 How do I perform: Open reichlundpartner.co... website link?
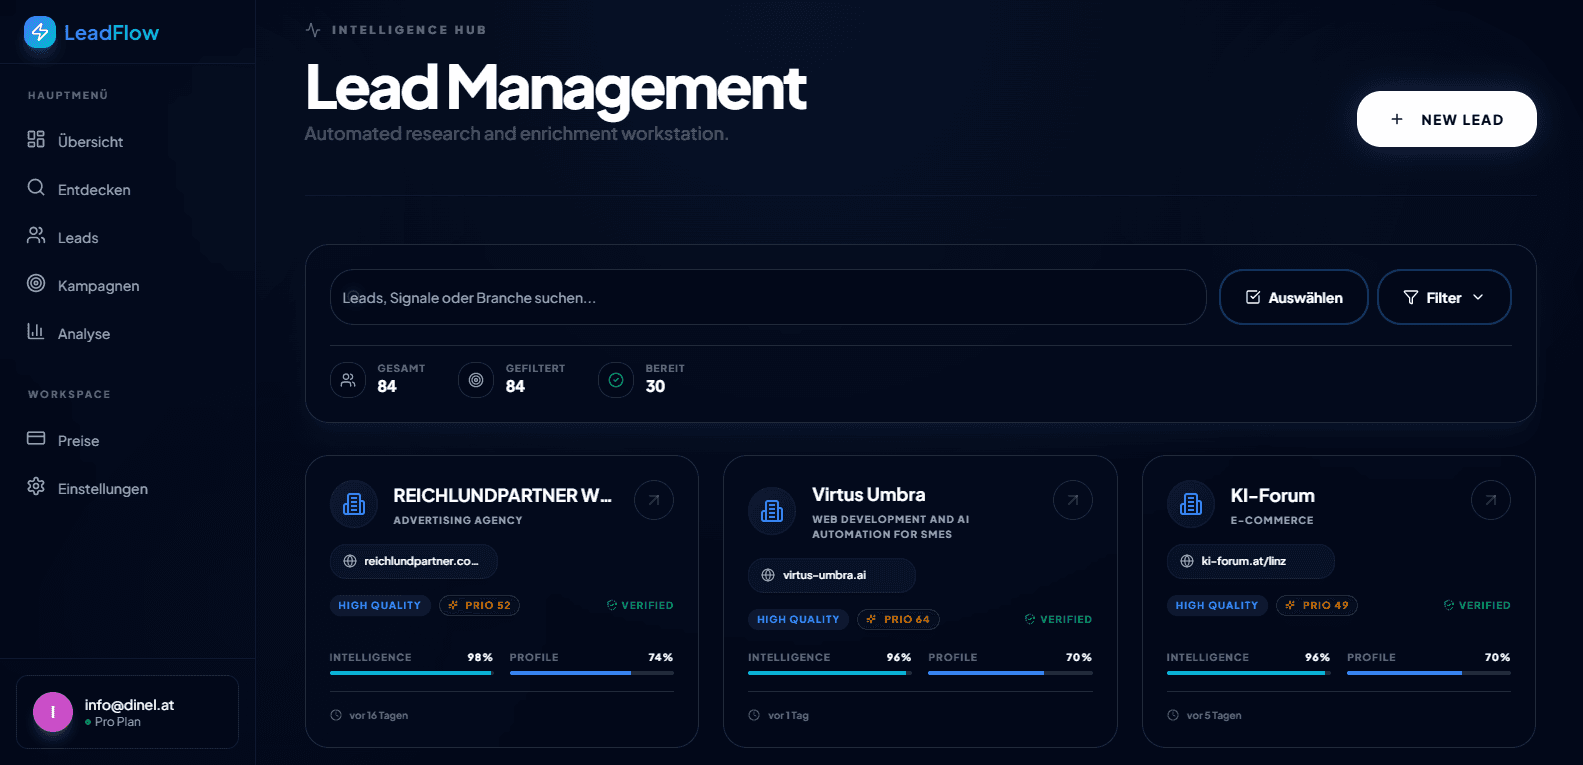click(414, 561)
